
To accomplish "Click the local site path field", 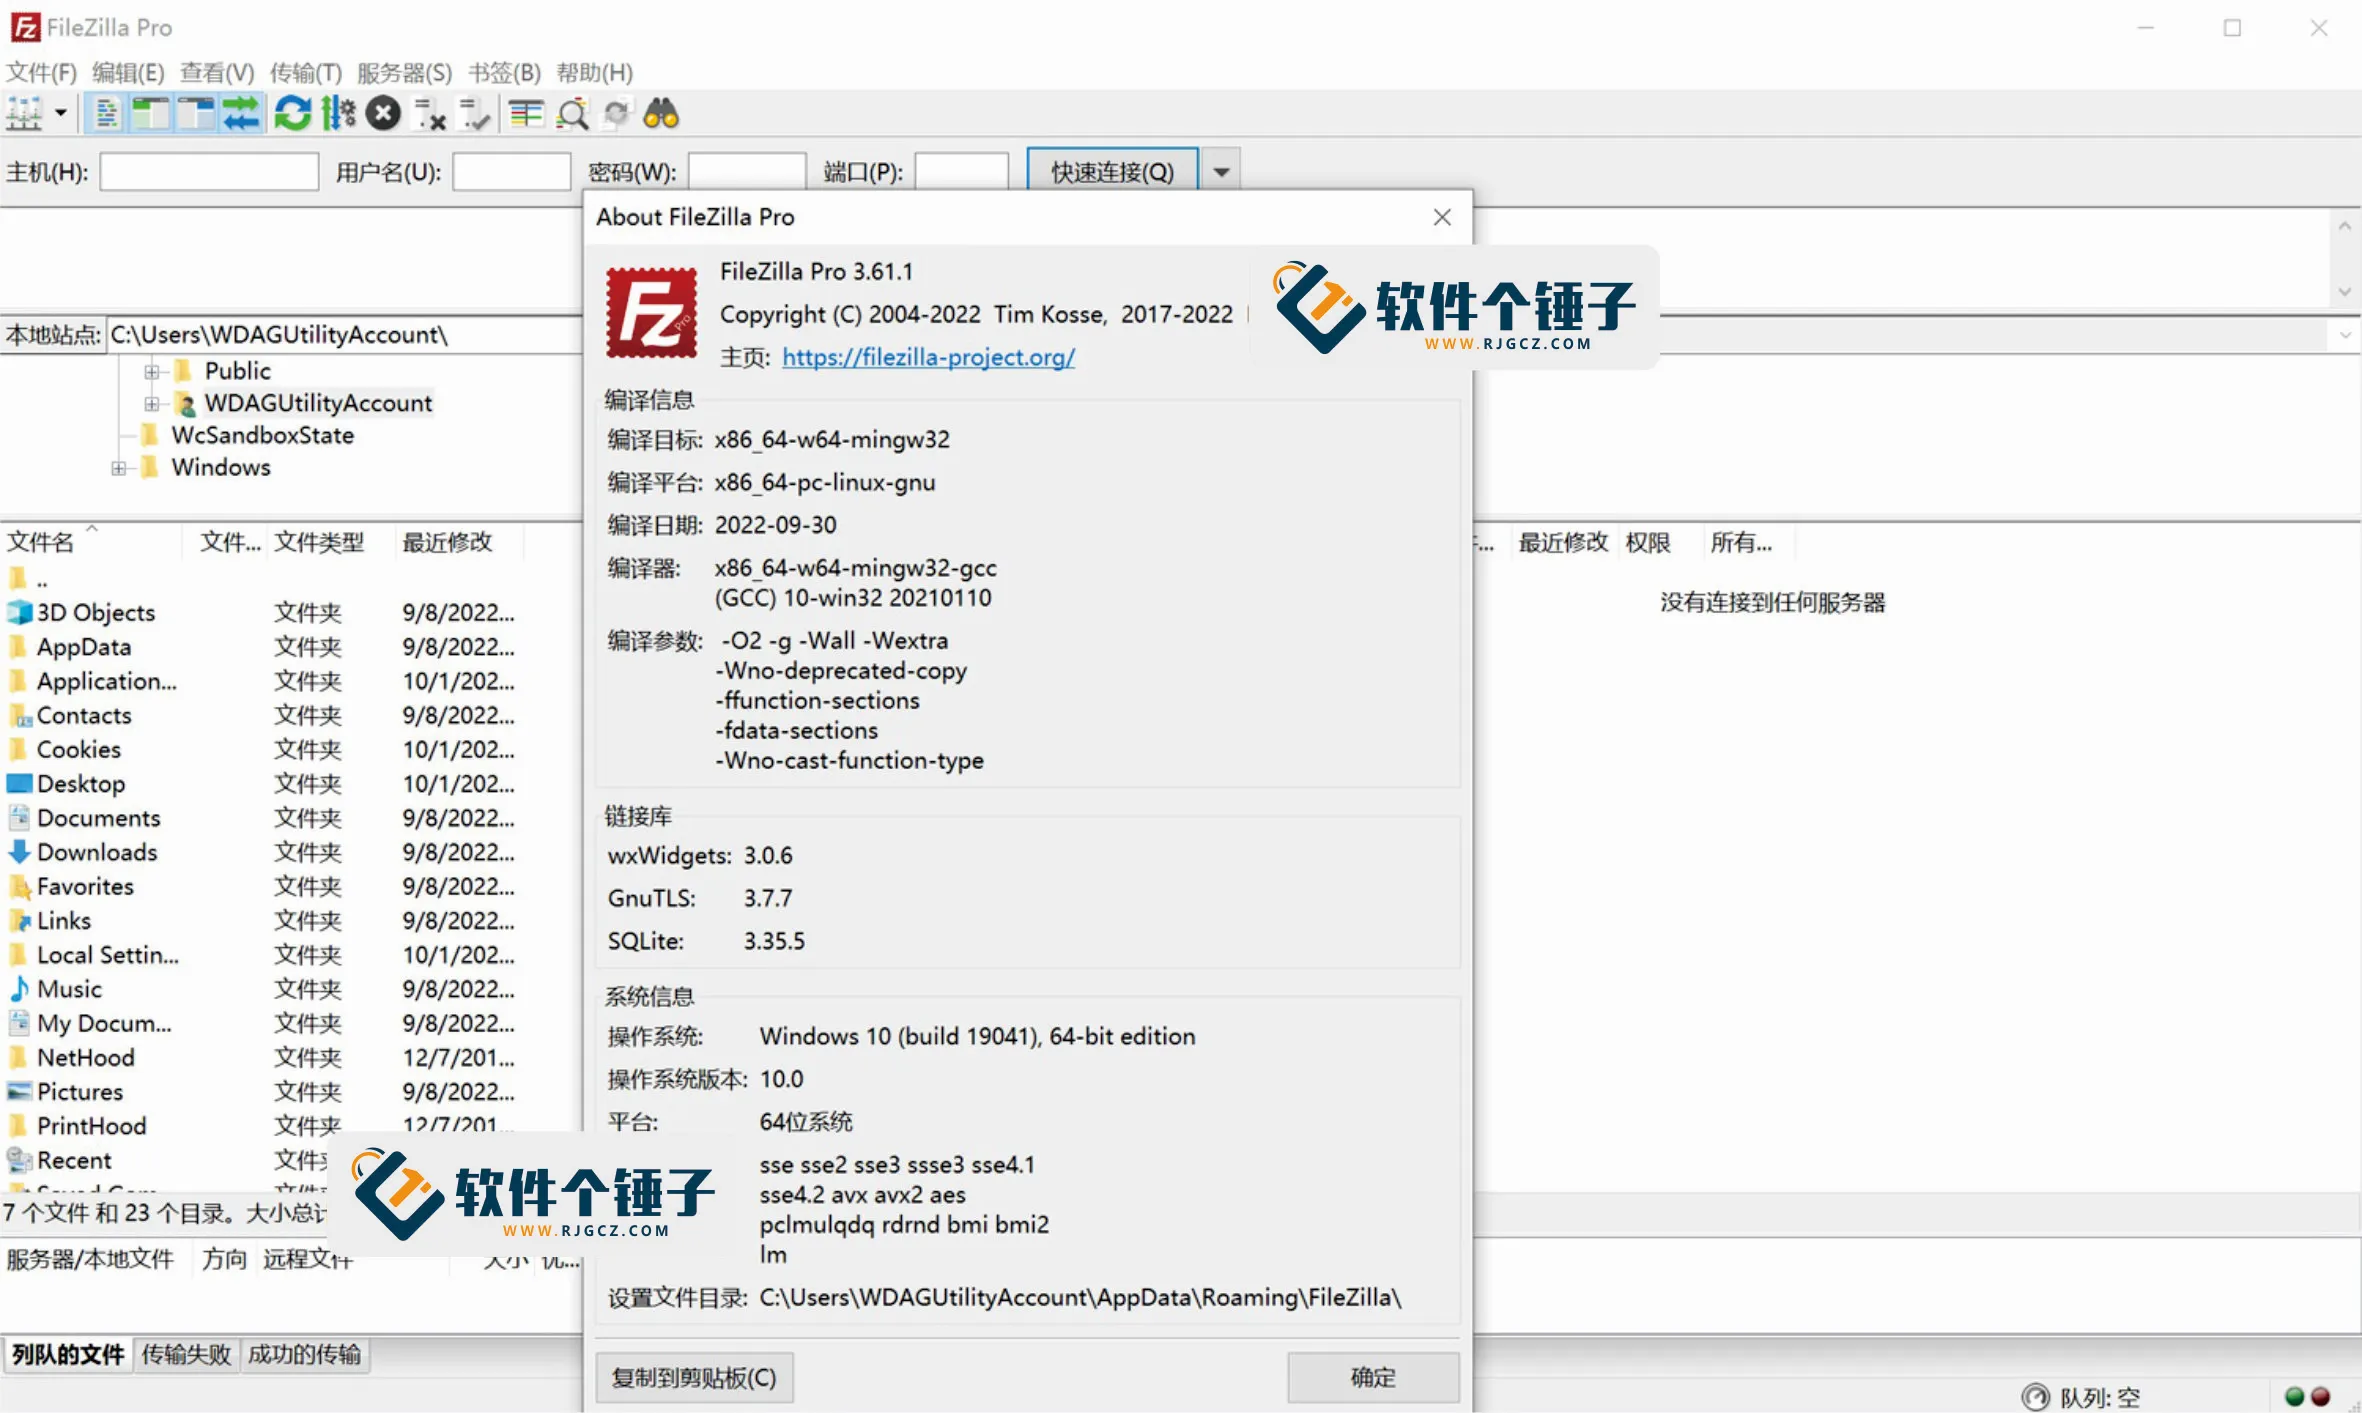I will click(x=344, y=335).
